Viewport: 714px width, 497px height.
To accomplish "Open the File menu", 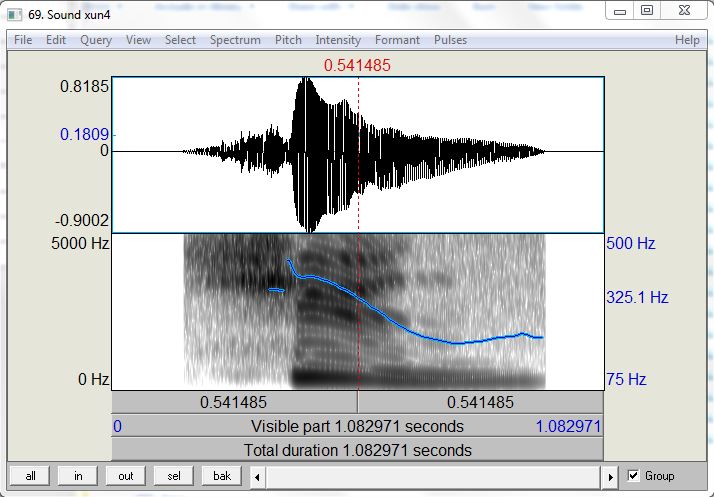I will pos(23,40).
